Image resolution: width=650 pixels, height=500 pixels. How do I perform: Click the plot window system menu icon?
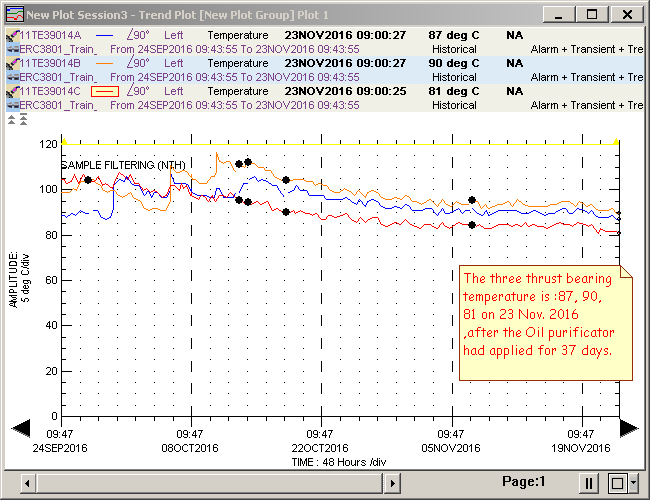(14, 14)
